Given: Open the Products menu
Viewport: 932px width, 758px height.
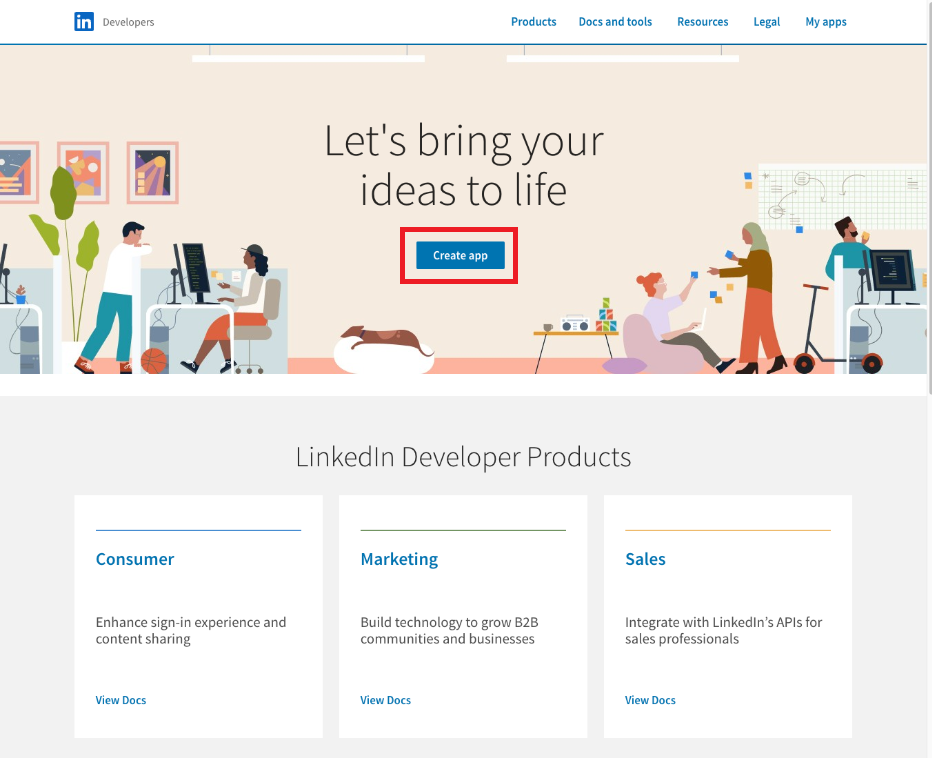Looking at the screenshot, I should [533, 22].
